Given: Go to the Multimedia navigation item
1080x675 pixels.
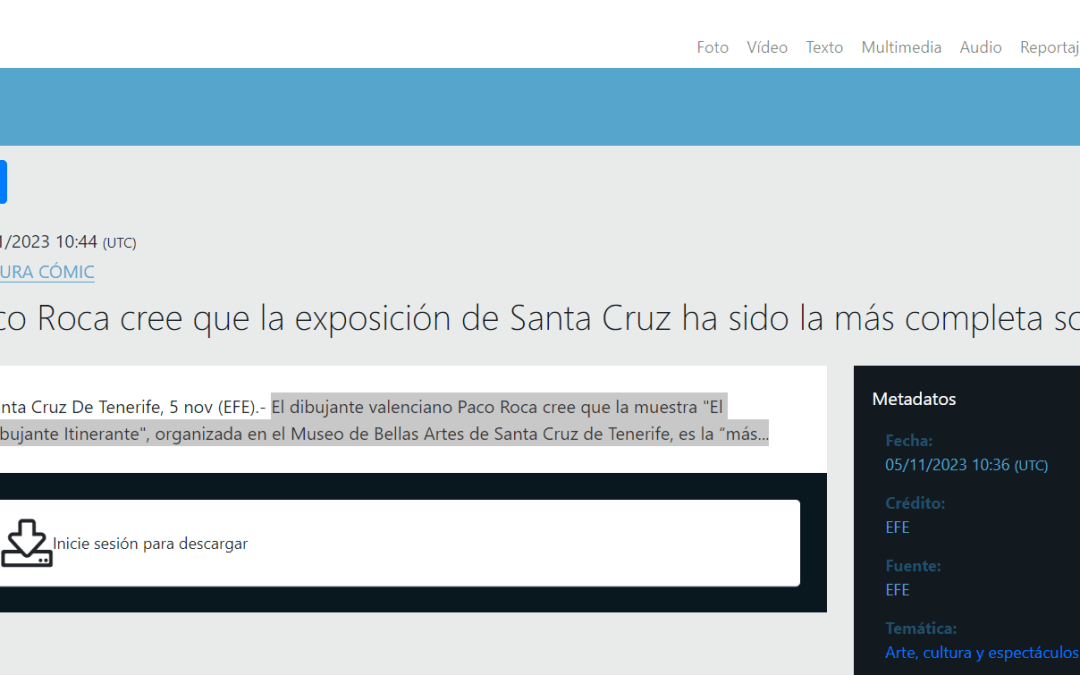Looking at the screenshot, I should 901,48.
